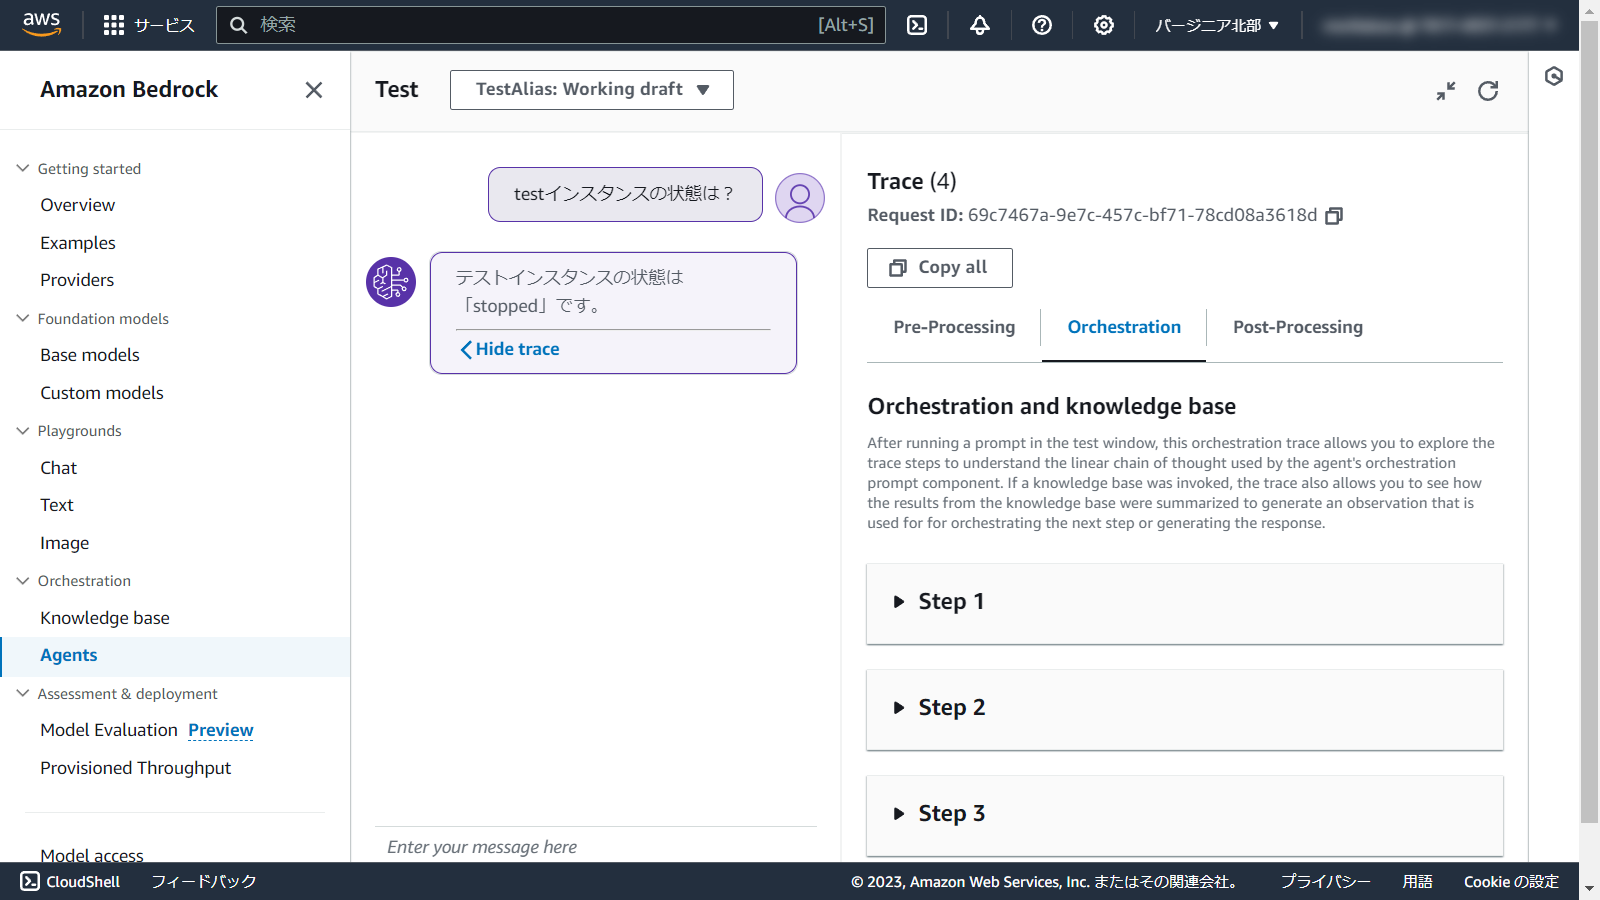Close the Amazon Bedrock sidebar
Image resolution: width=1600 pixels, height=900 pixels.
coord(314,90)
